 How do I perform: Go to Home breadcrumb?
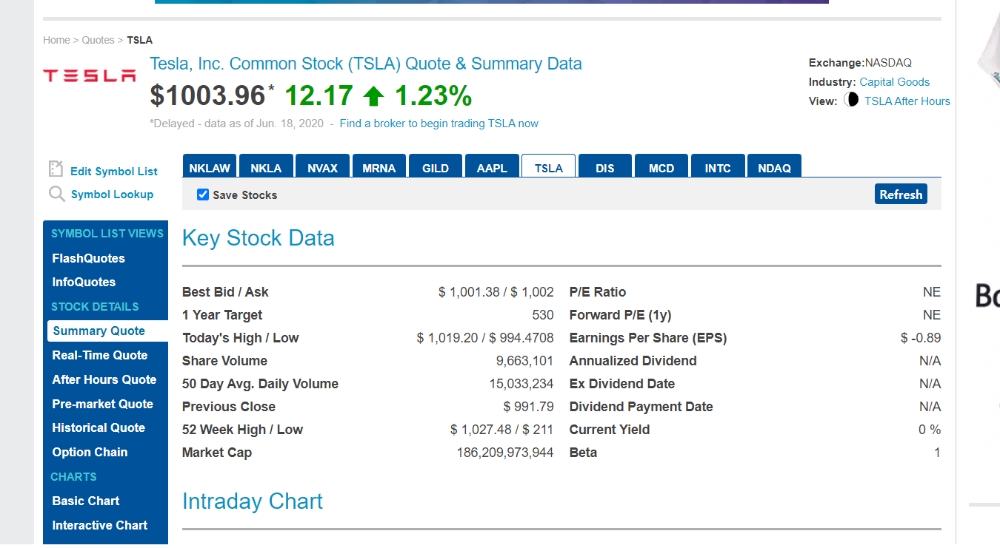click(56, 40)
